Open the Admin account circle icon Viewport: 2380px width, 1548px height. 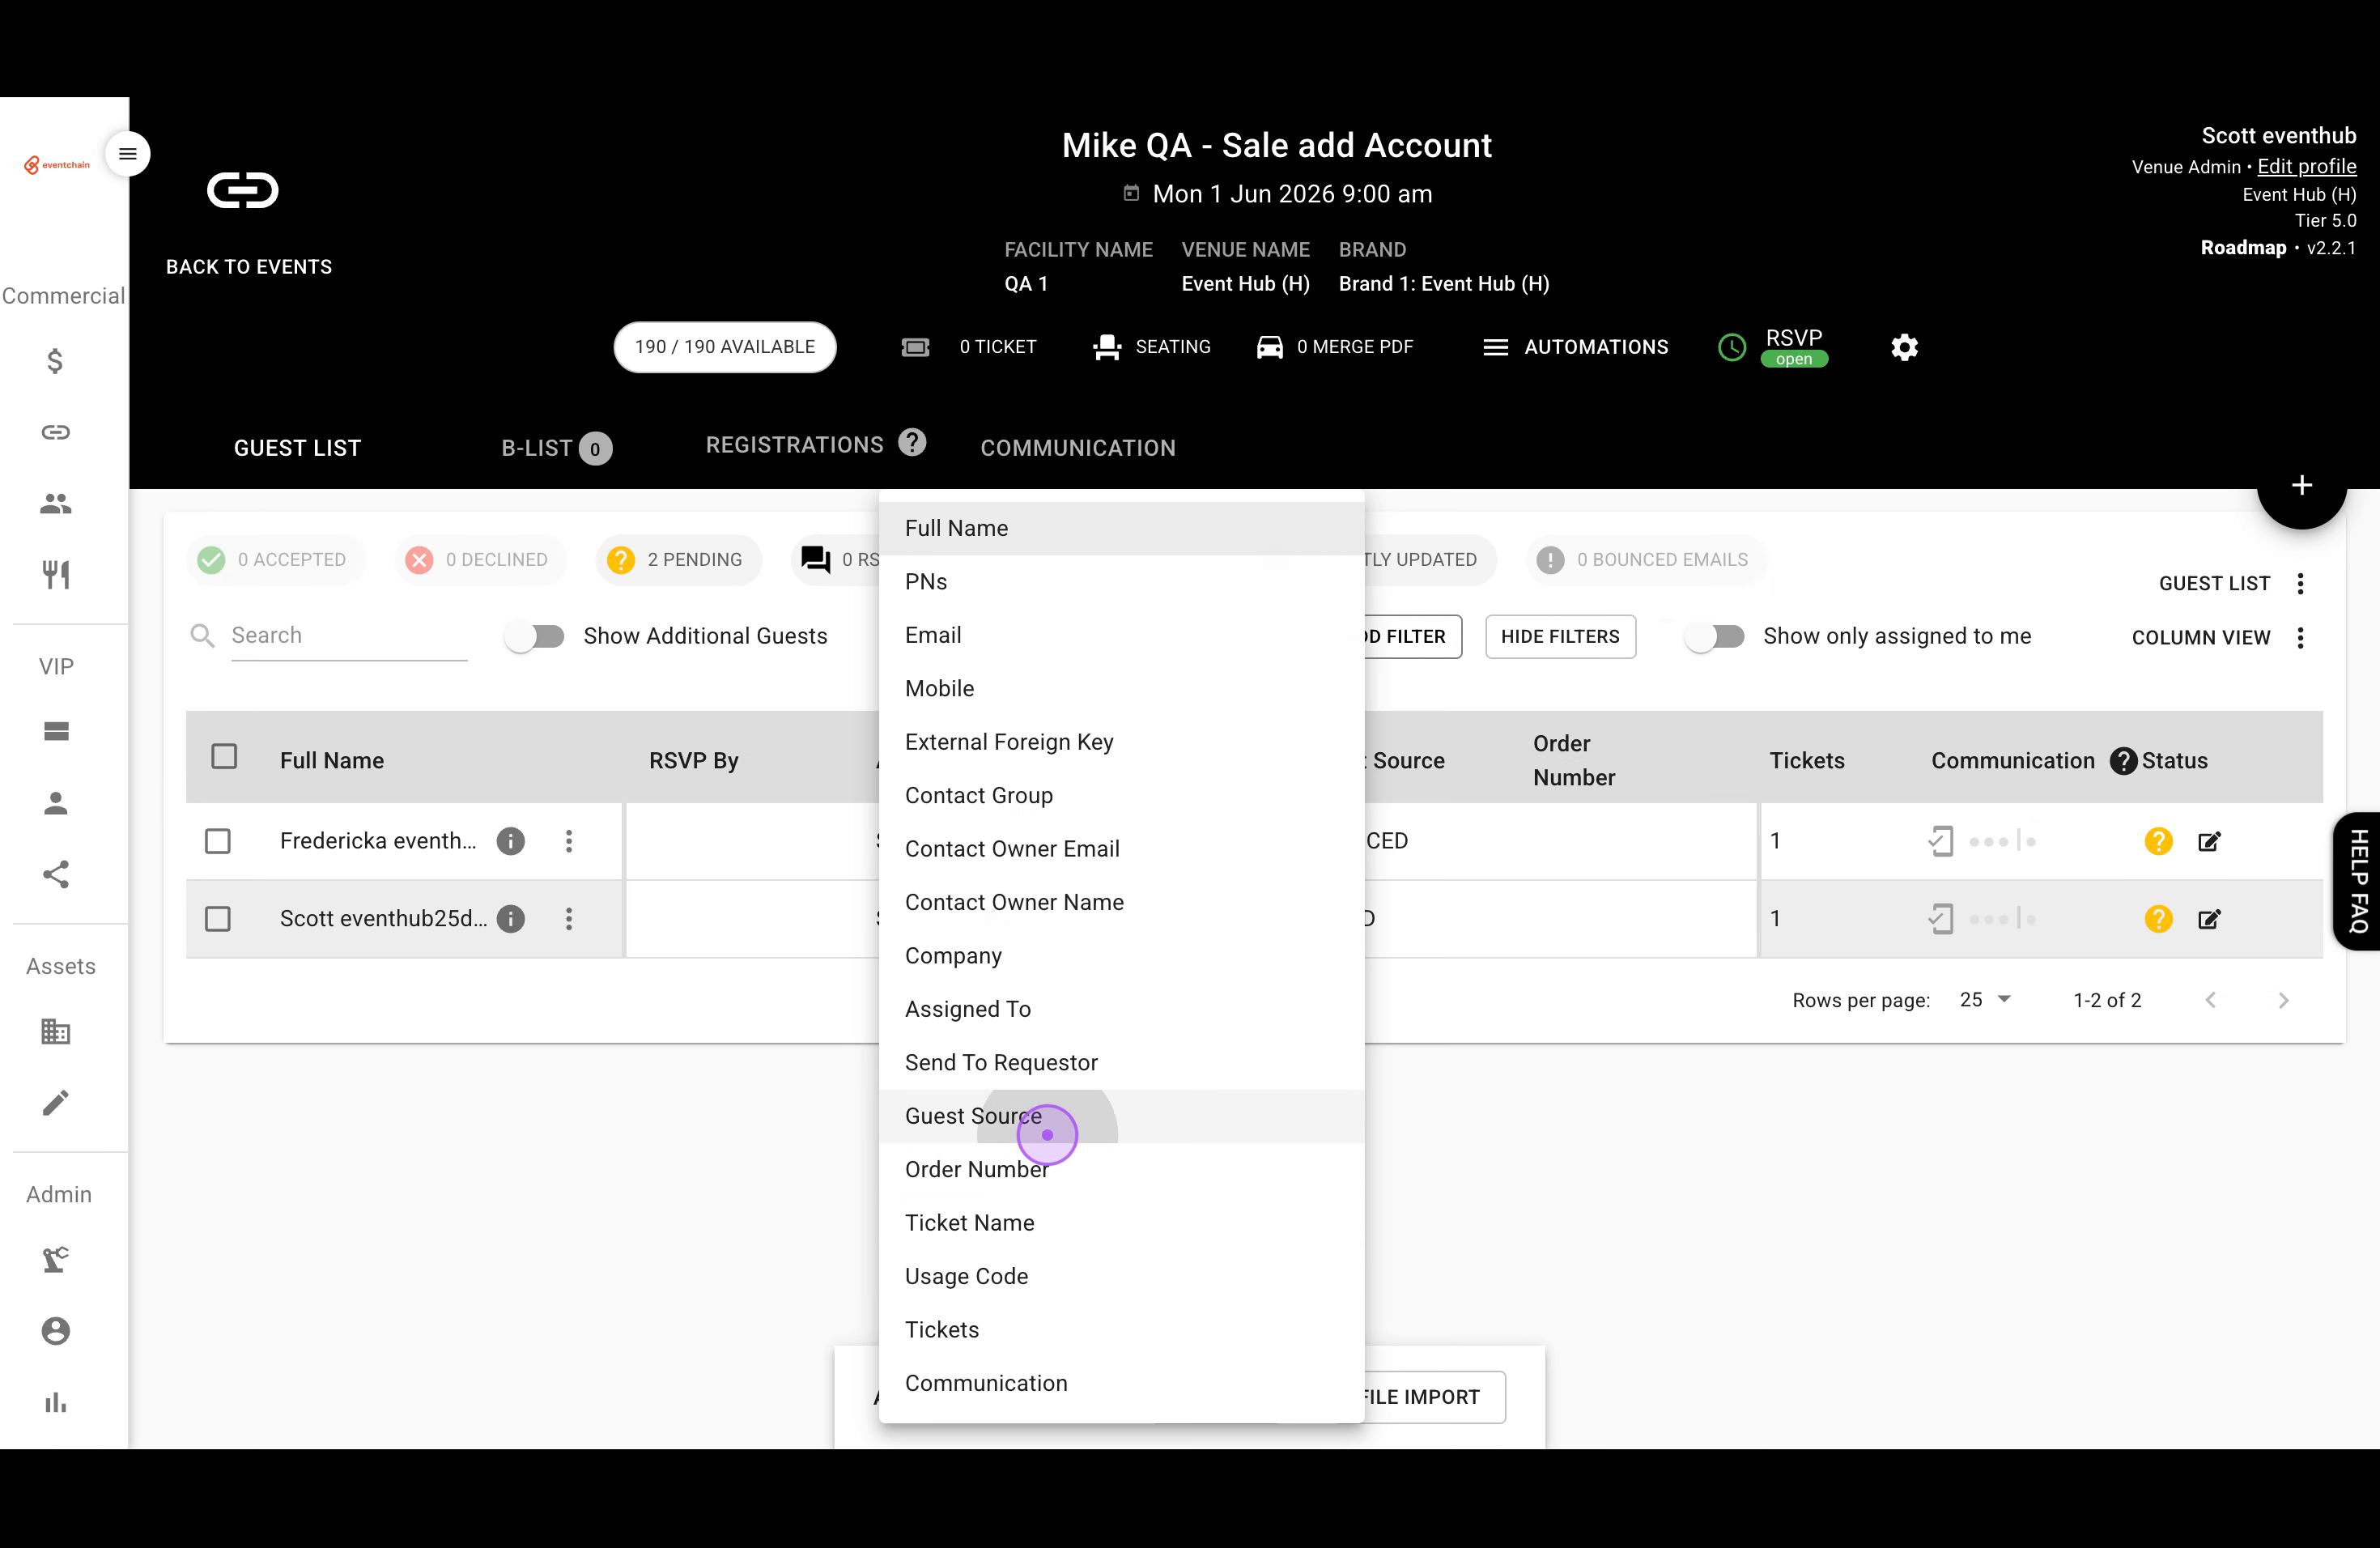[x=56, y=1331]
